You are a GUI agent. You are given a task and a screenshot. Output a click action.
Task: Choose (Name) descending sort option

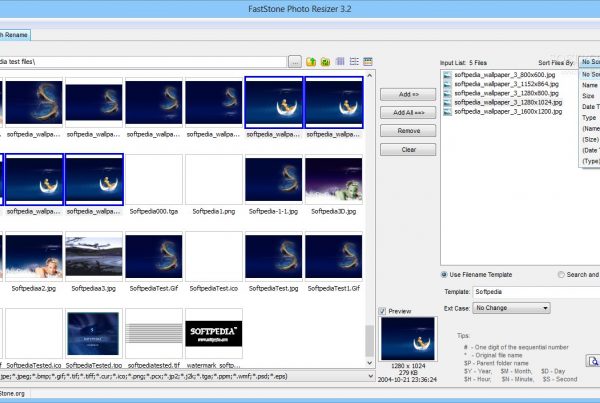pyautogui.click(x=591, y=129)
